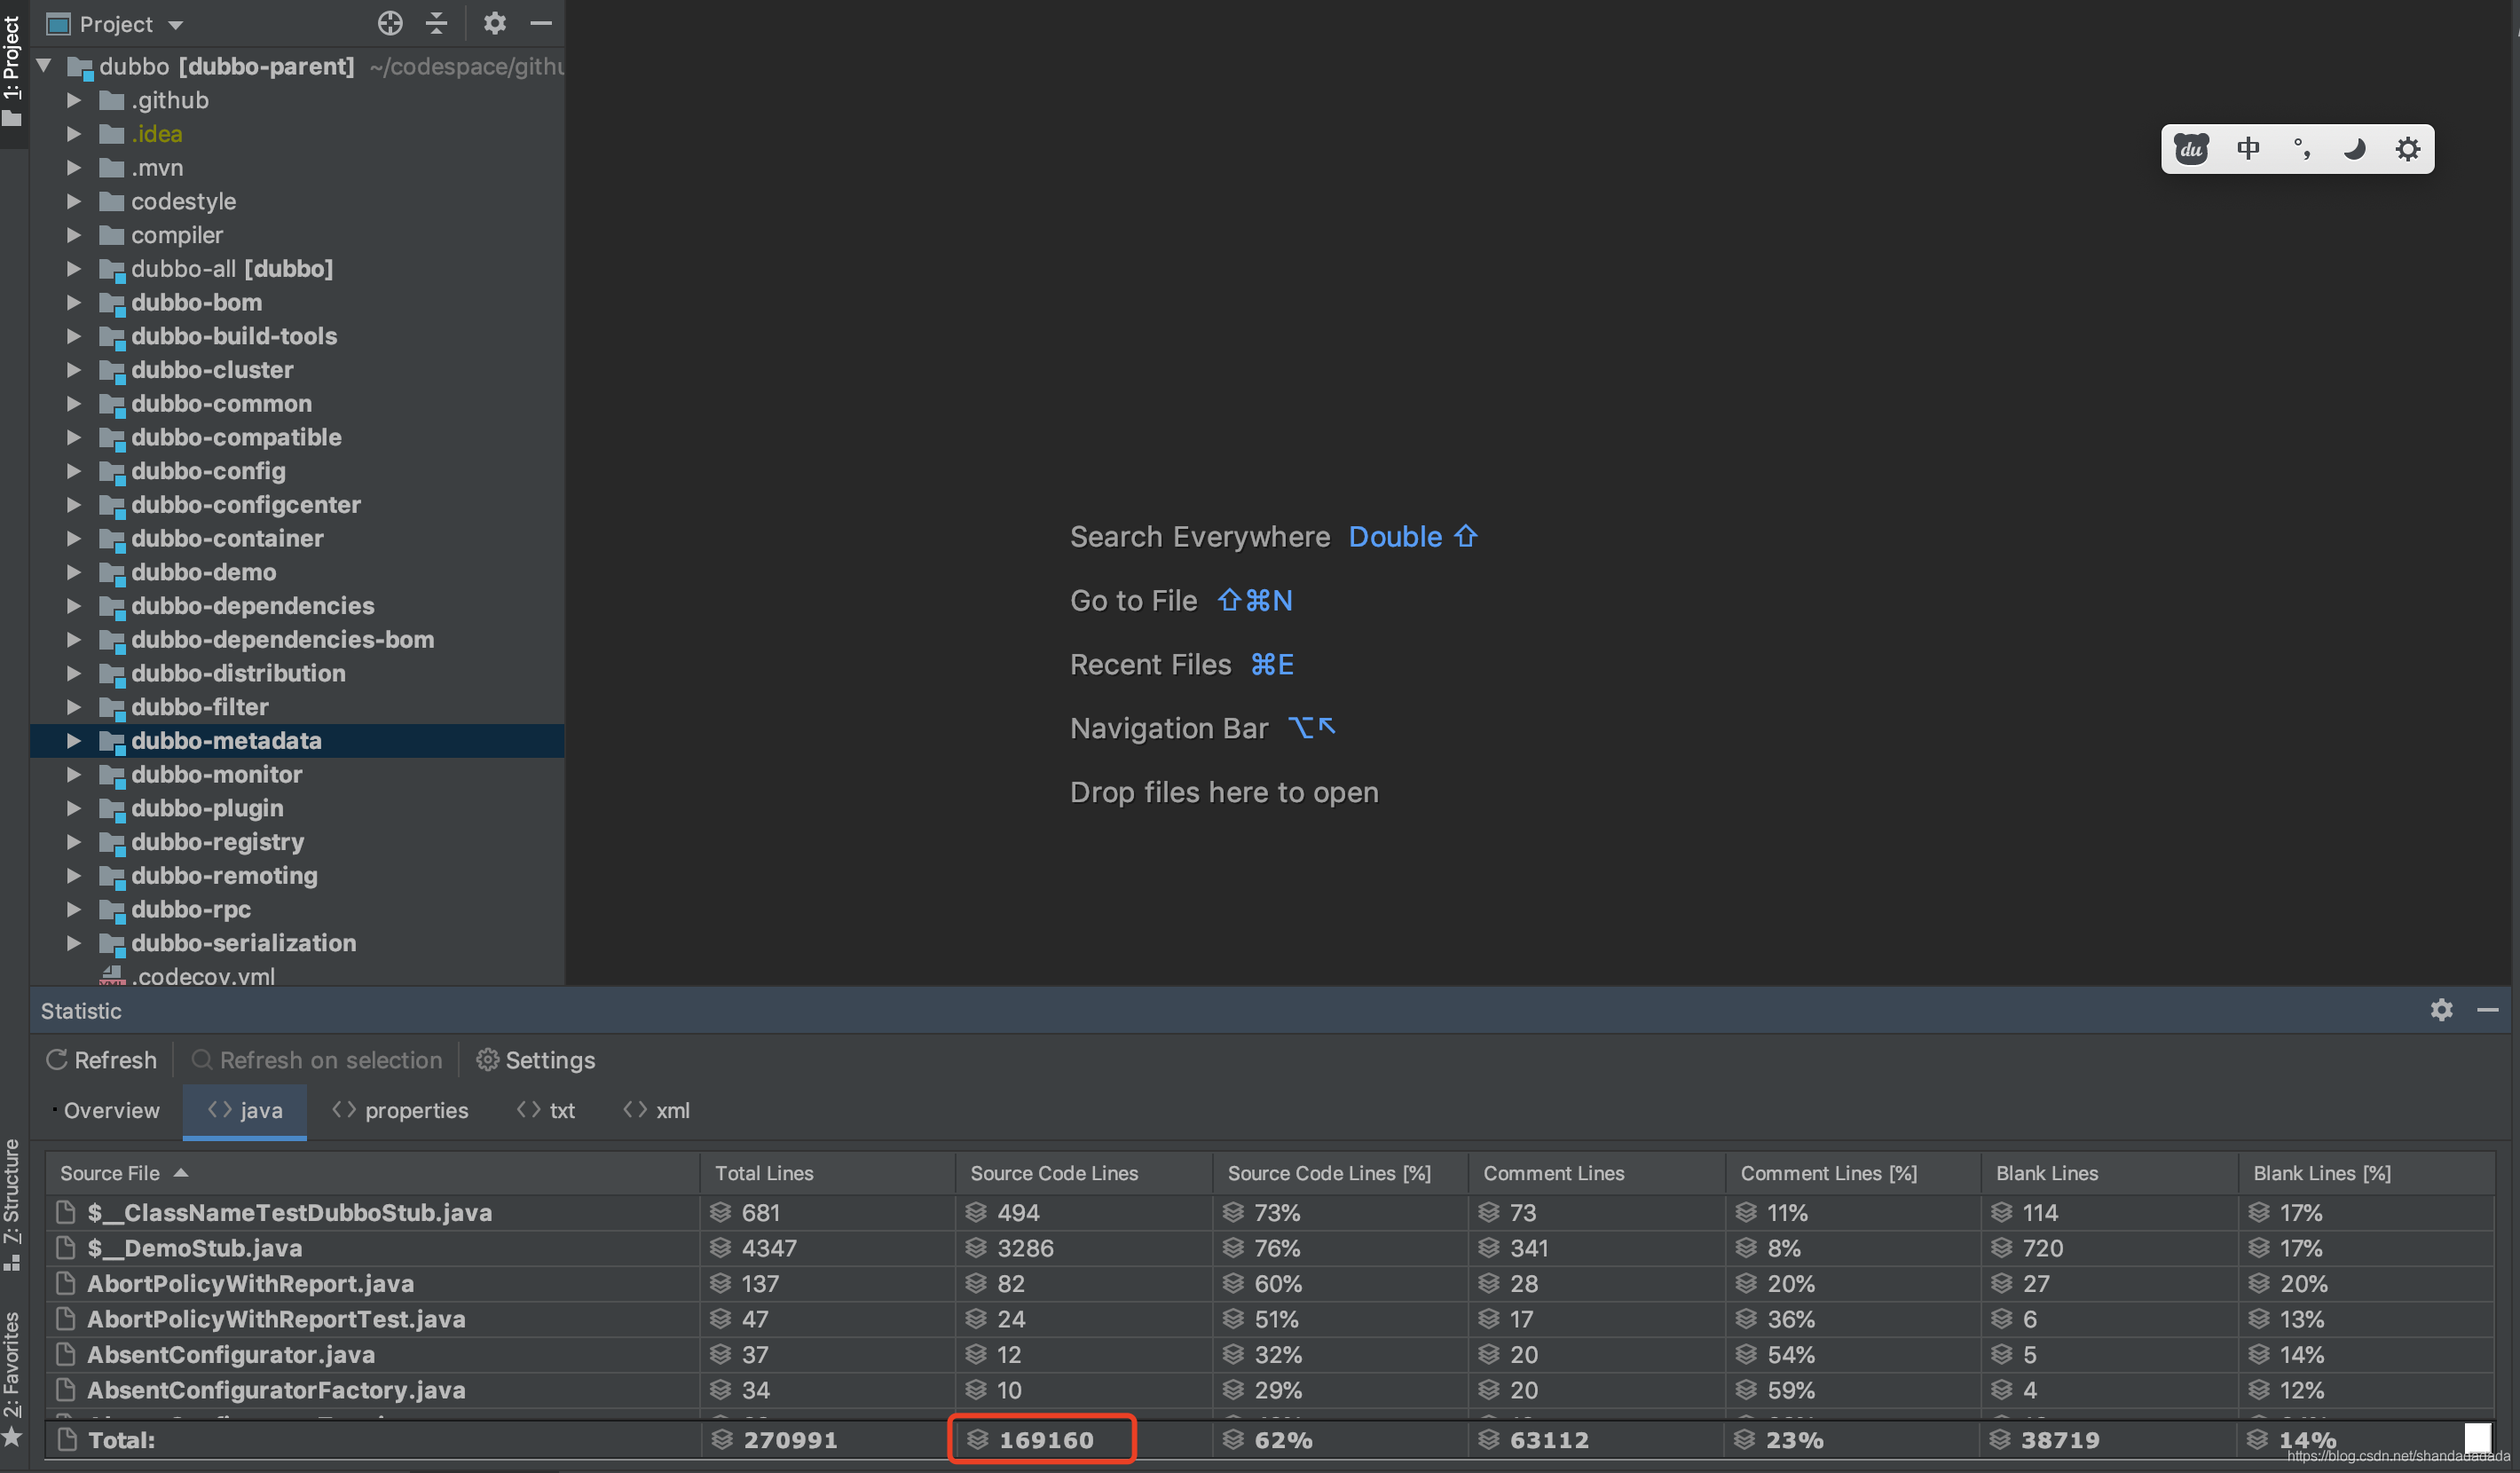The width and height of the screenshot is (2520, 1473).
Task: Hide the Project panel with minus icon
Action: coord(541,23)
